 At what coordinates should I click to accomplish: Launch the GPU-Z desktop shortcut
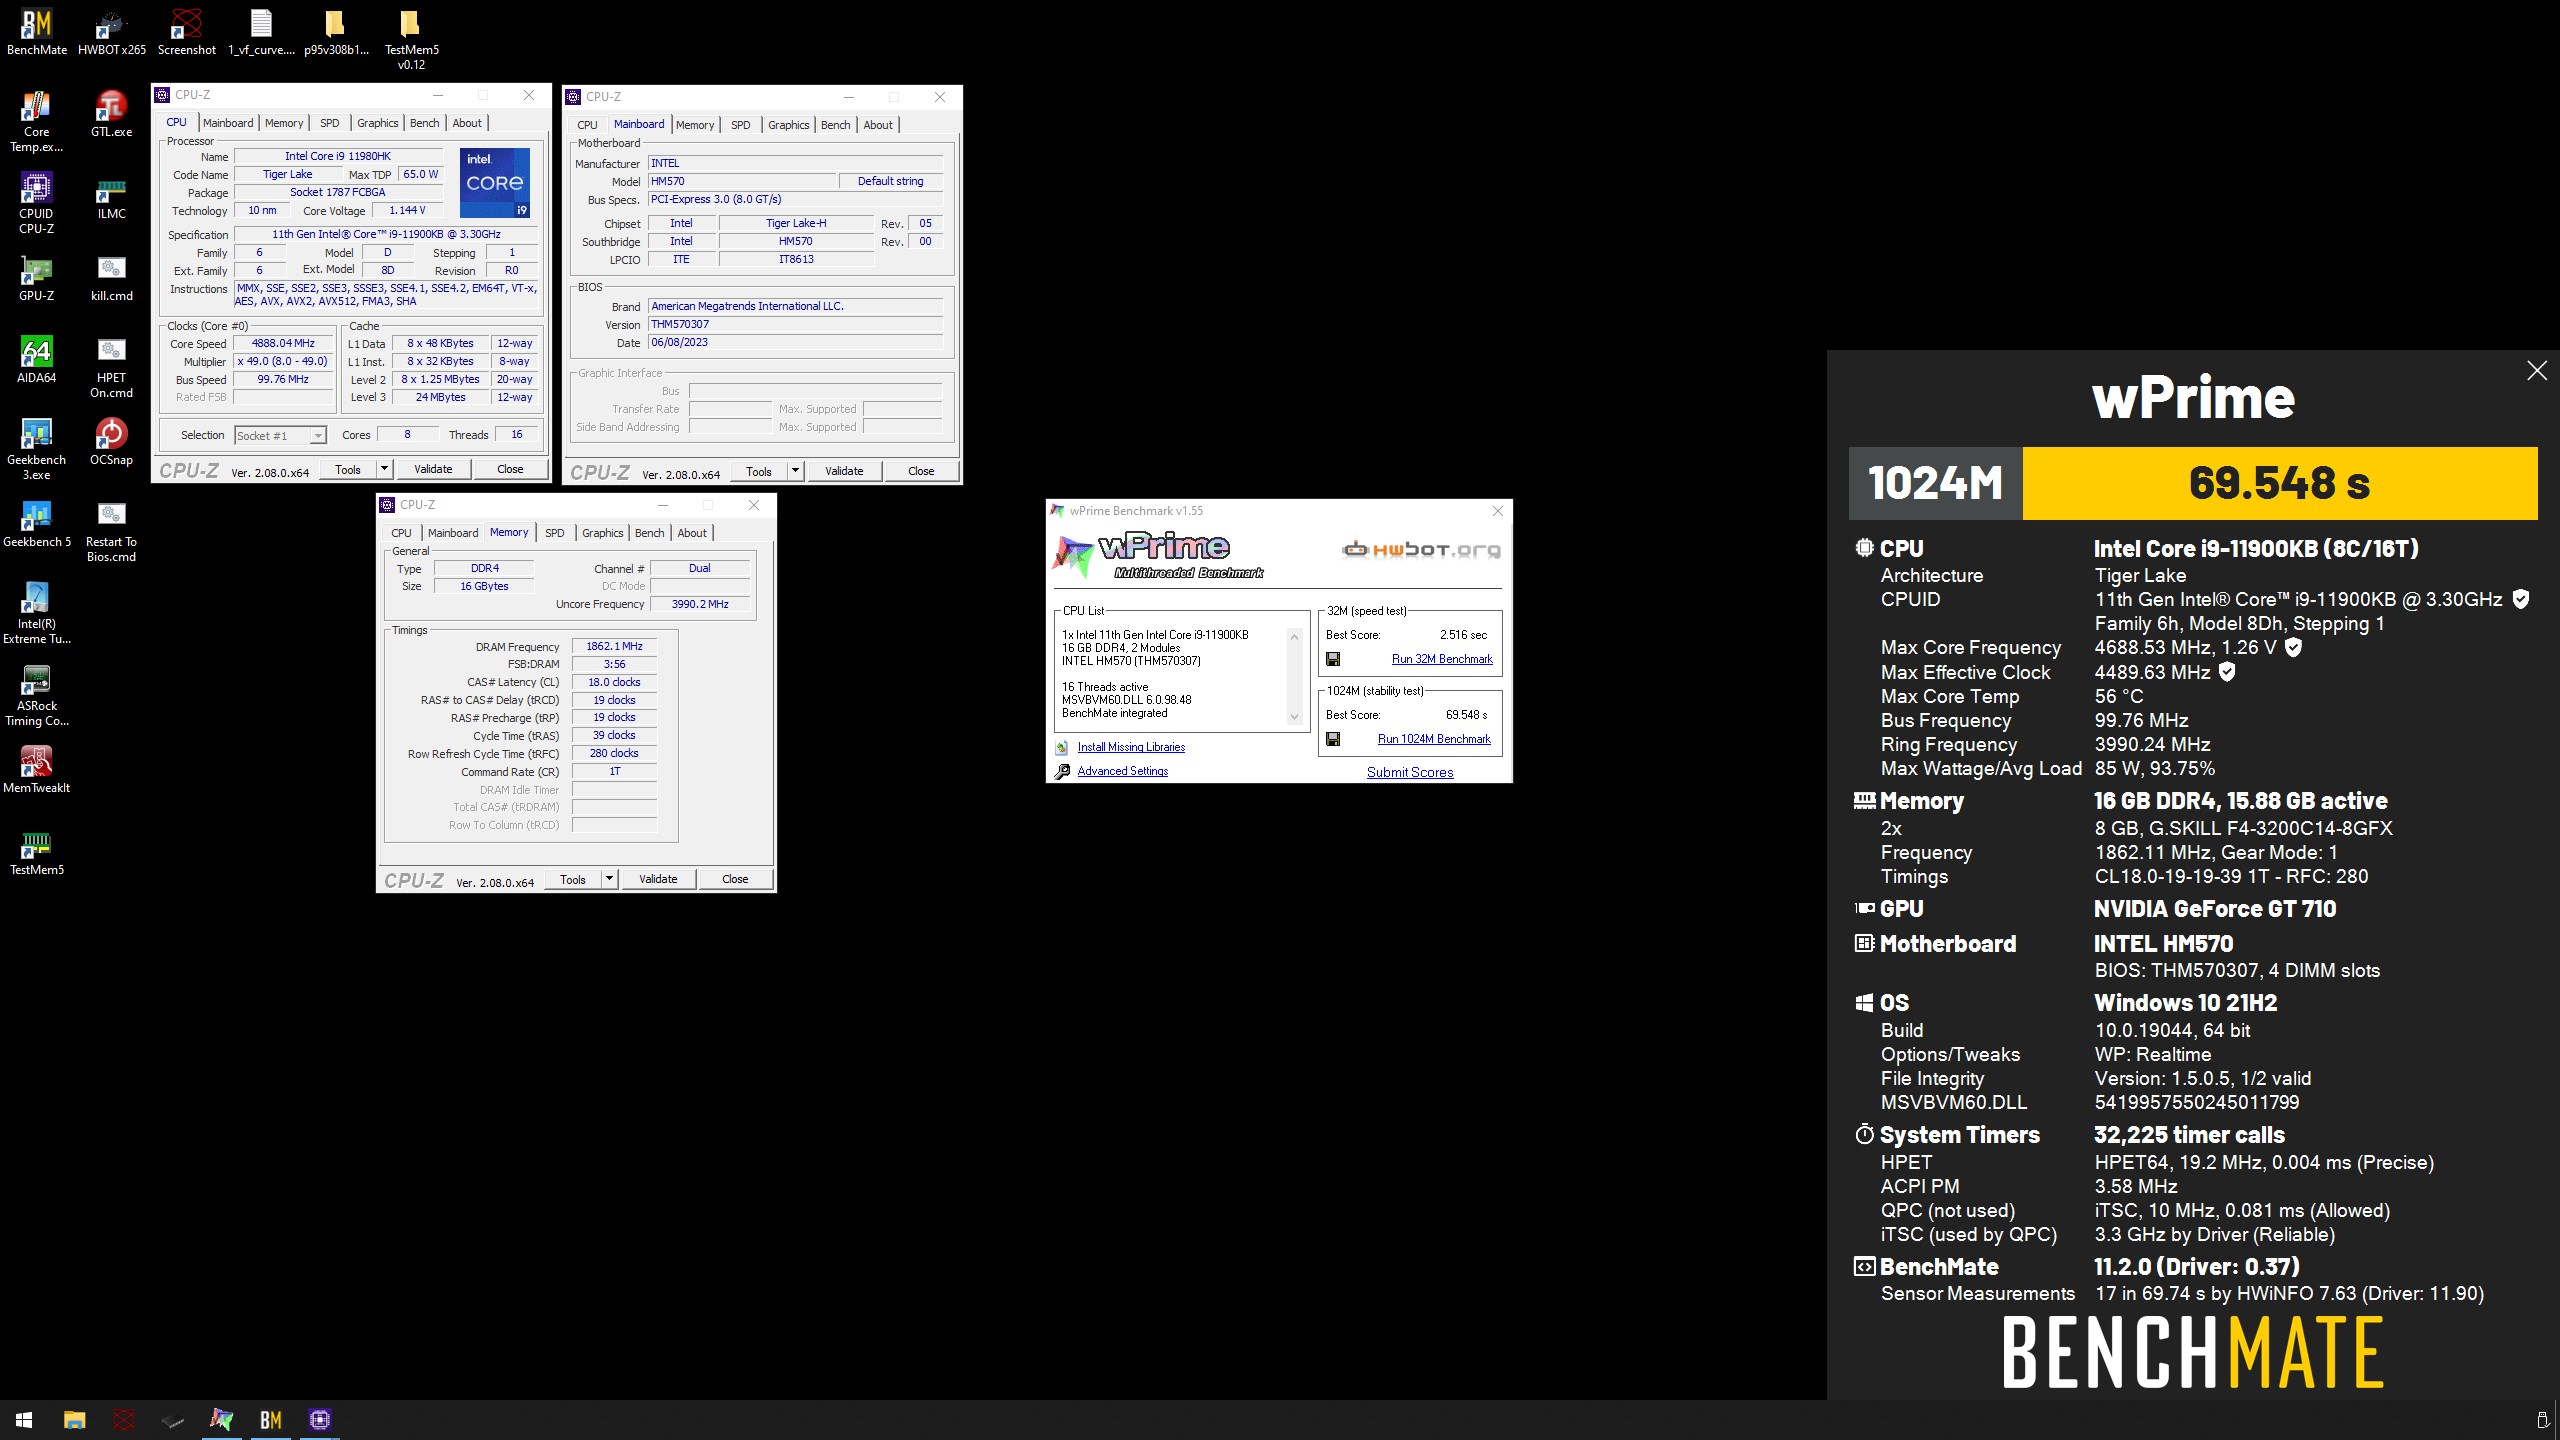click(x=37, y=278)
